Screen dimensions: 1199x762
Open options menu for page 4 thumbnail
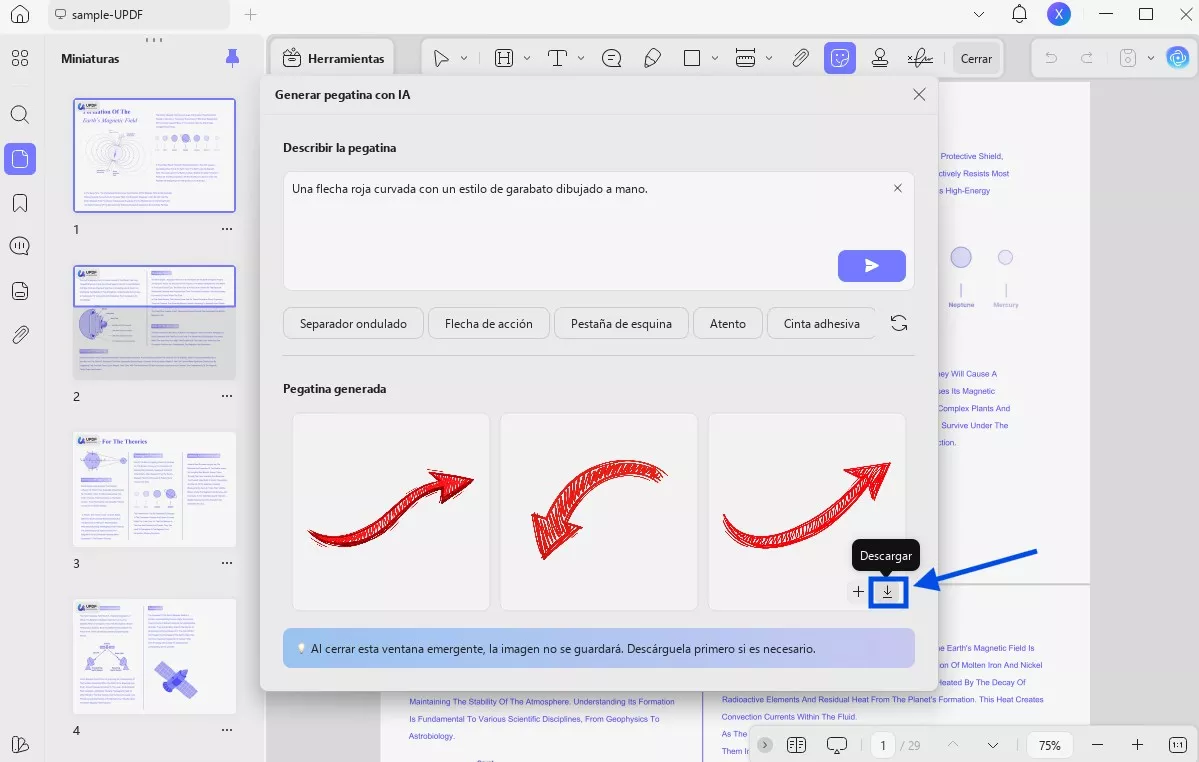click(227, 730)
